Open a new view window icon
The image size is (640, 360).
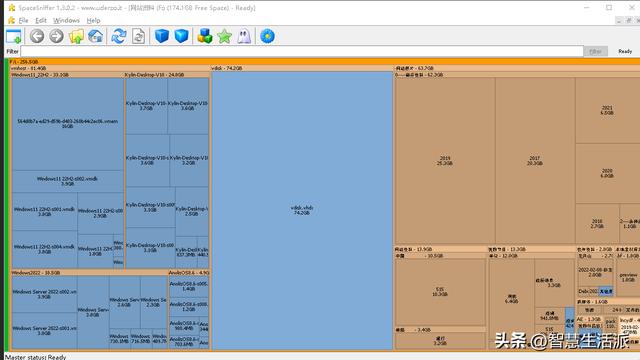tap(13, 36)
